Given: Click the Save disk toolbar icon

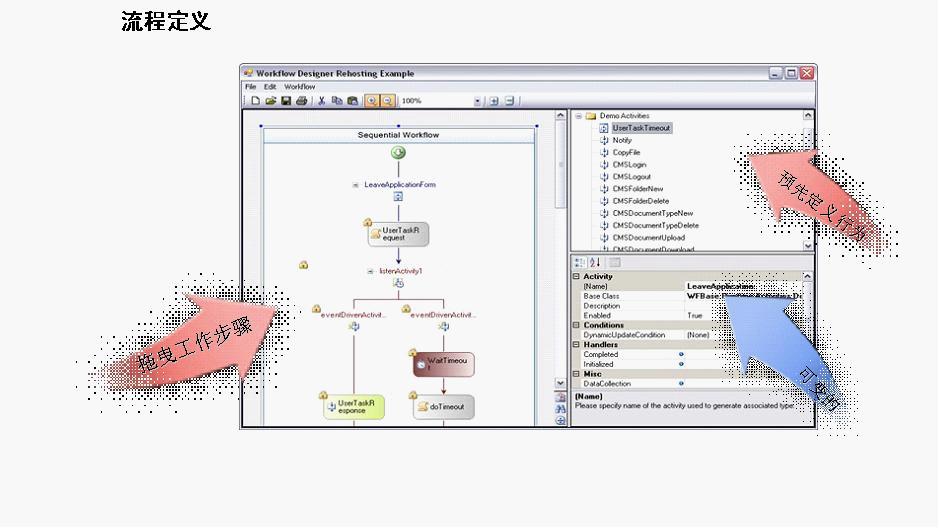Looking at the screenshot, I should click(x=286, y=101).
